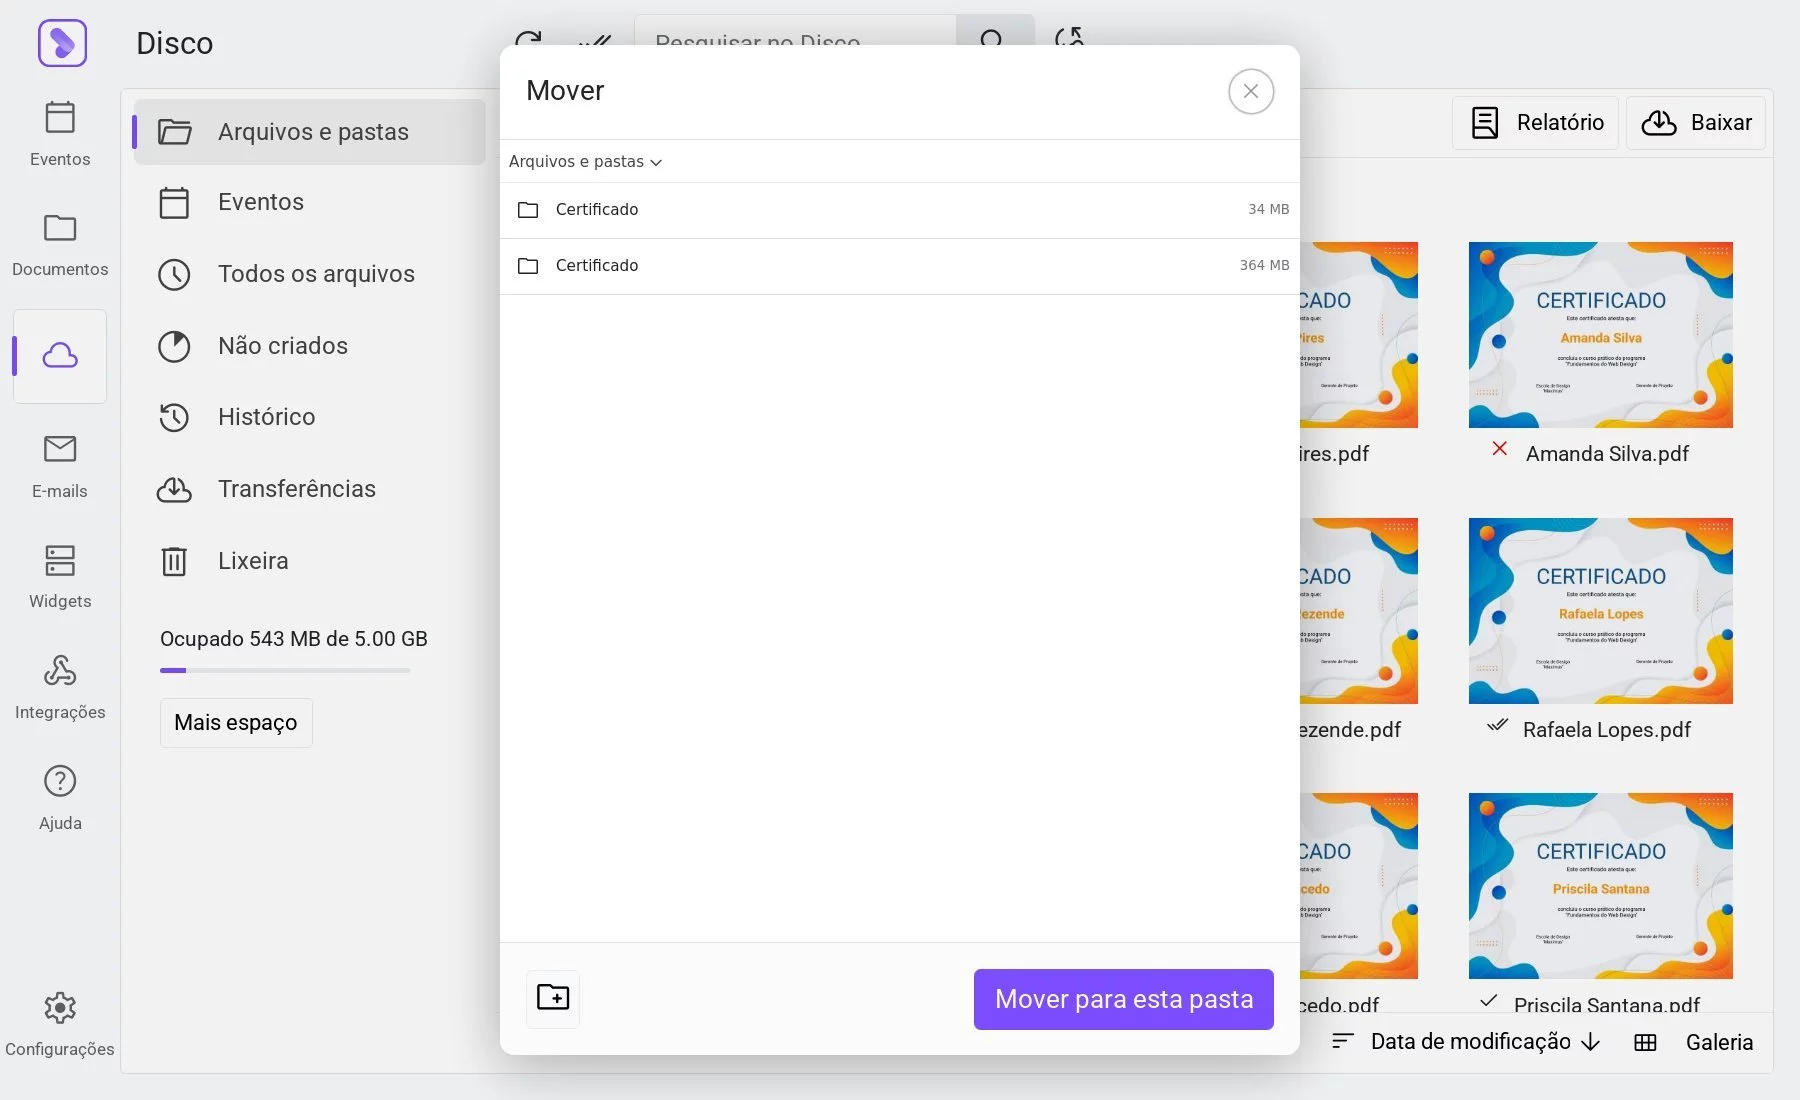Open Configurações gear icon
The image size is (1800, 1100).
[x=60, y=1023]
